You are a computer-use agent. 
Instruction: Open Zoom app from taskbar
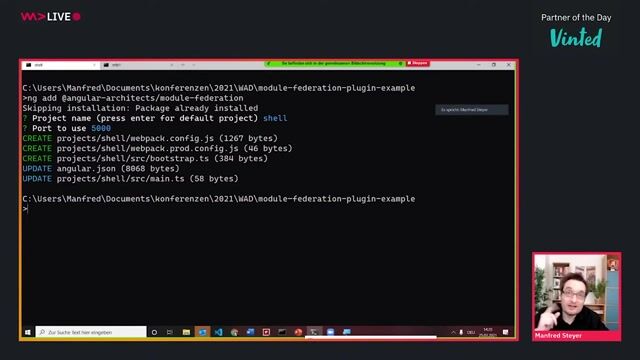(330, 332)
